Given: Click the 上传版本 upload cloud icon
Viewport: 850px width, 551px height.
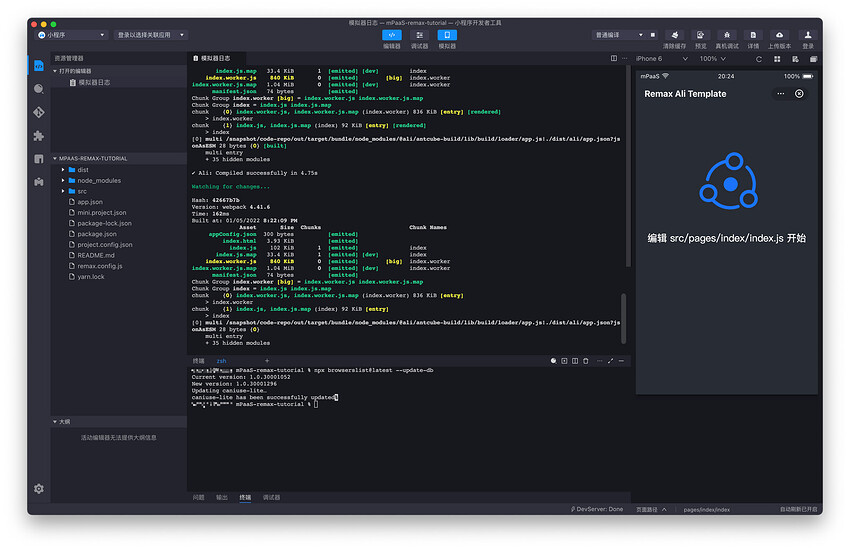Looking at the screenshot, I should tap(779, 35).
